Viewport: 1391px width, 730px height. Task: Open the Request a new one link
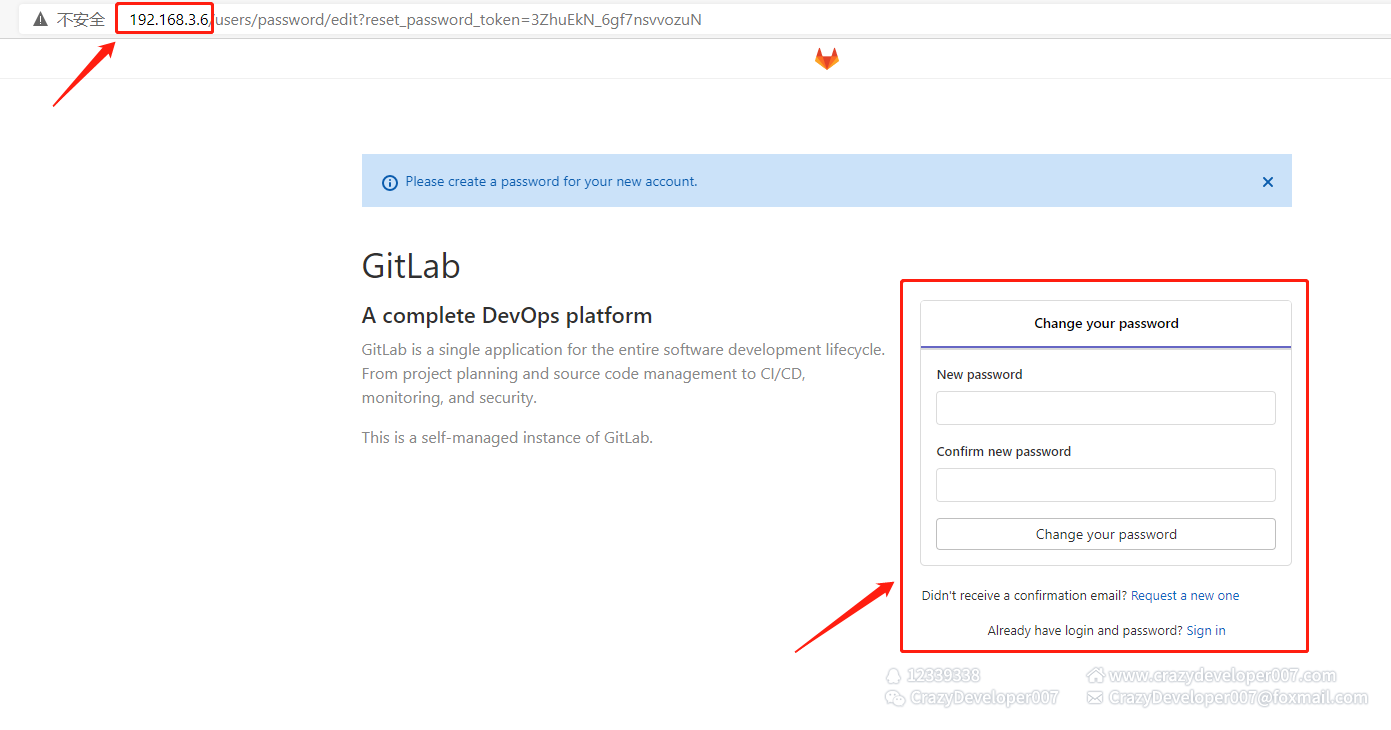[x=1185, y=596]
